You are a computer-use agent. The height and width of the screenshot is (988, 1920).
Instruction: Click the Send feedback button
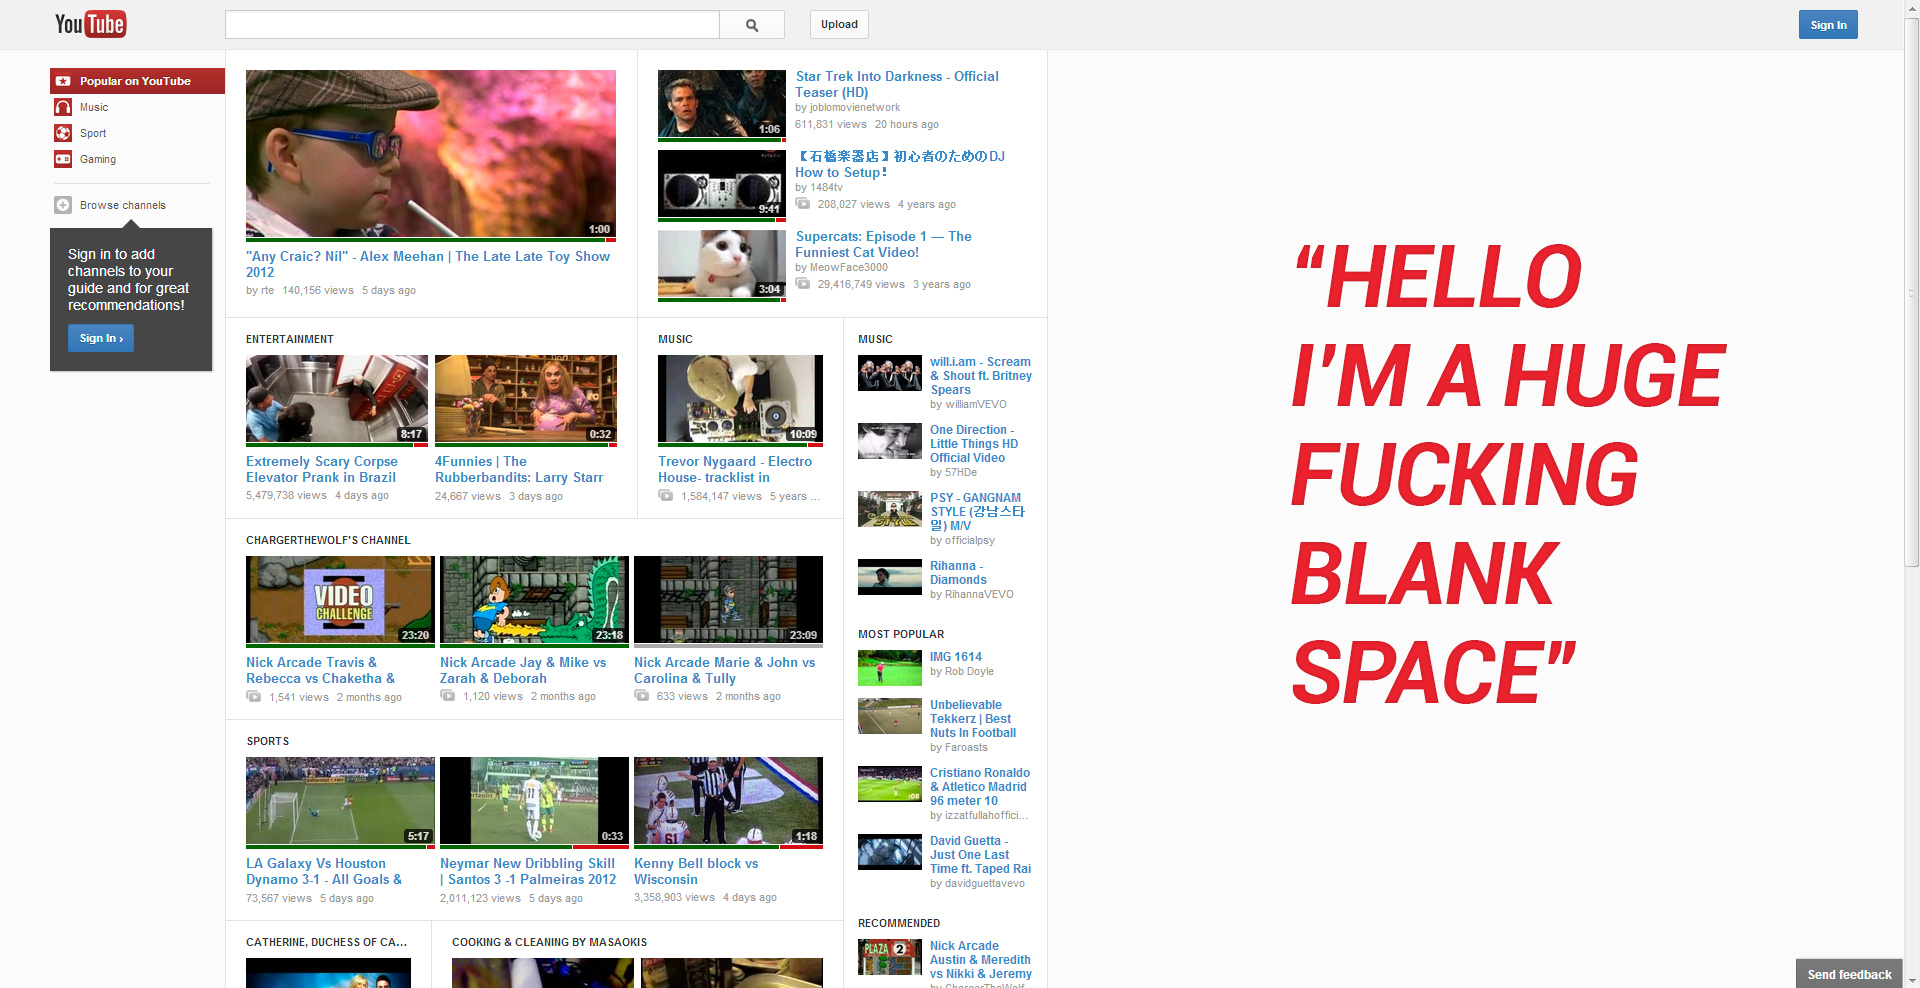click(1849, 974)
